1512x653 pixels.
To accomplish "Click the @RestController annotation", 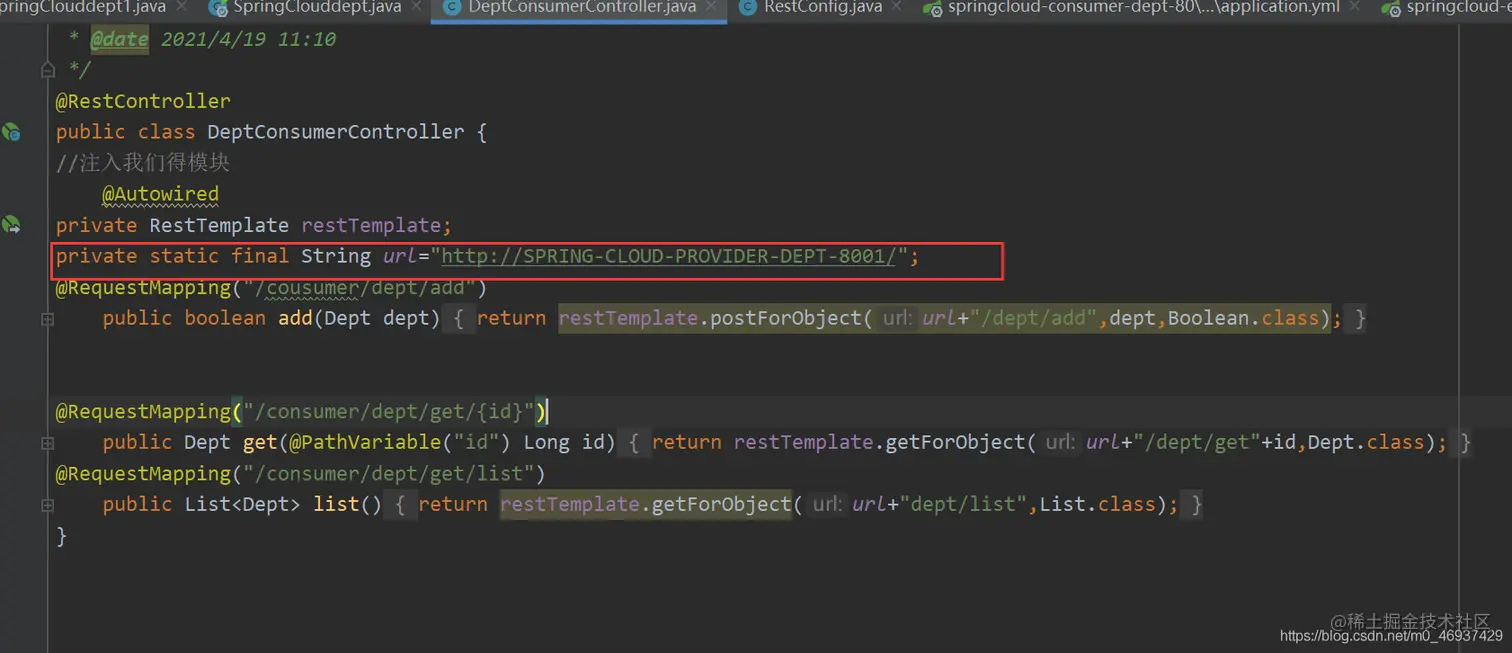I will (143, 101).
